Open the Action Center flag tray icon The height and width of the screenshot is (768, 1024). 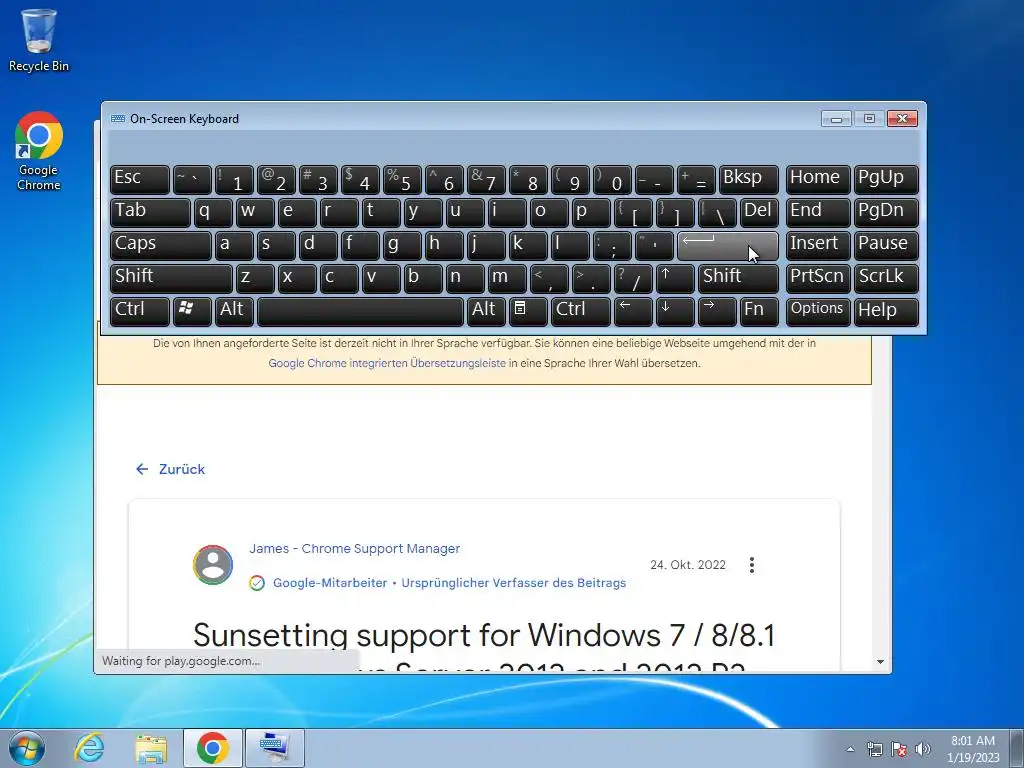[899, 749]
